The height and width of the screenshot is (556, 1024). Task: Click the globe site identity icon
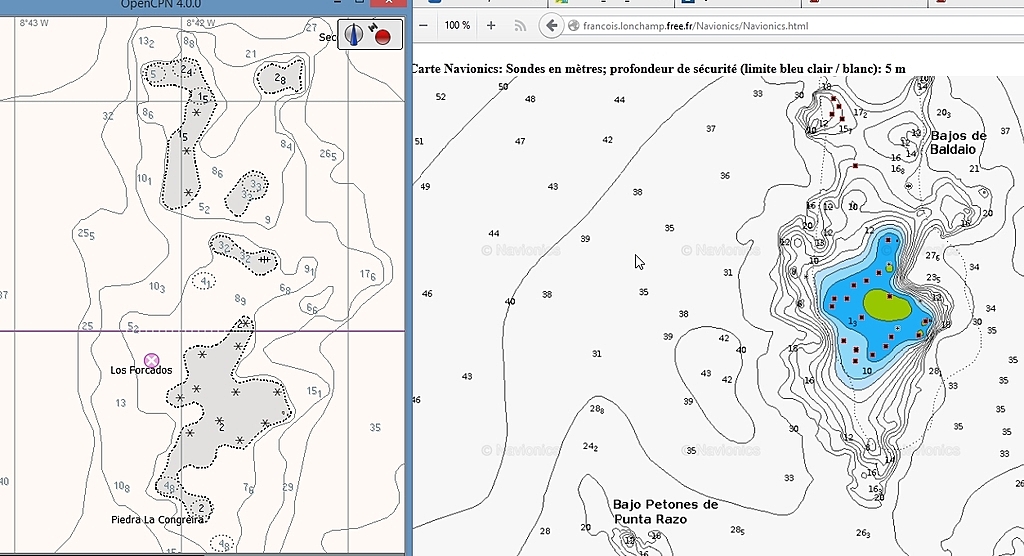(x=573, y=25)
